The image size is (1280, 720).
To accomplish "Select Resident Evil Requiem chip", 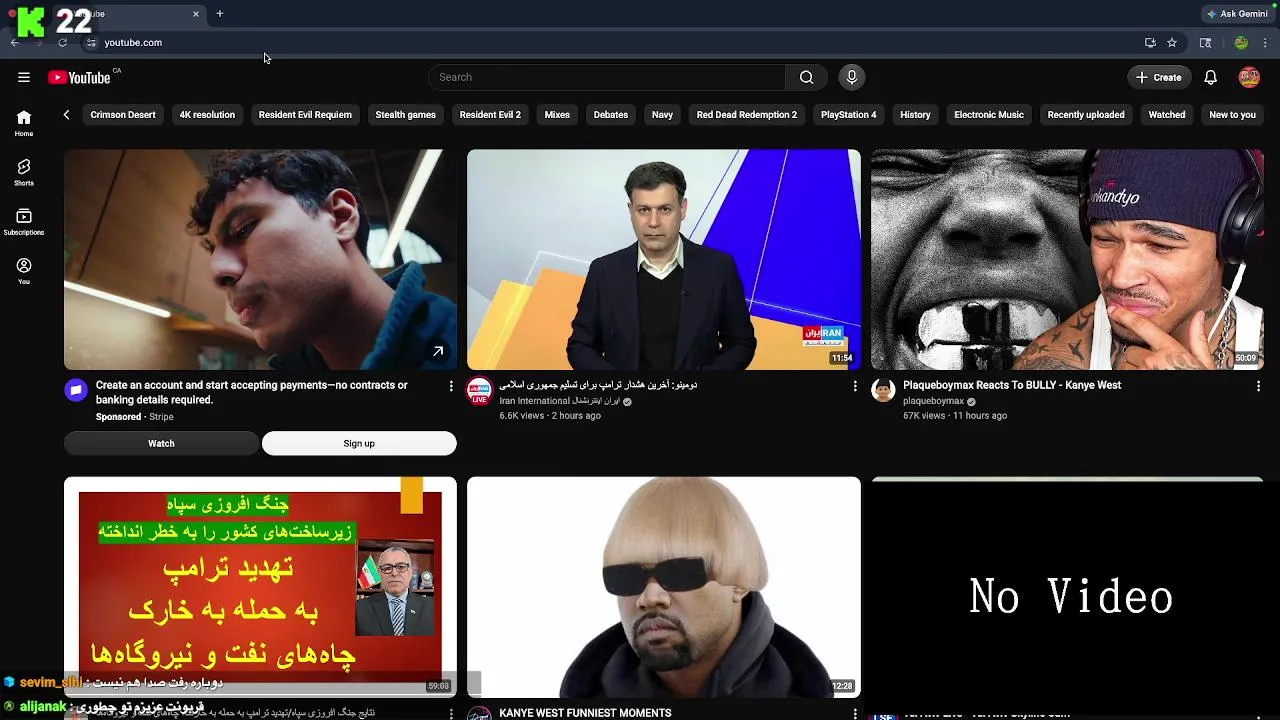I will 305,115.
